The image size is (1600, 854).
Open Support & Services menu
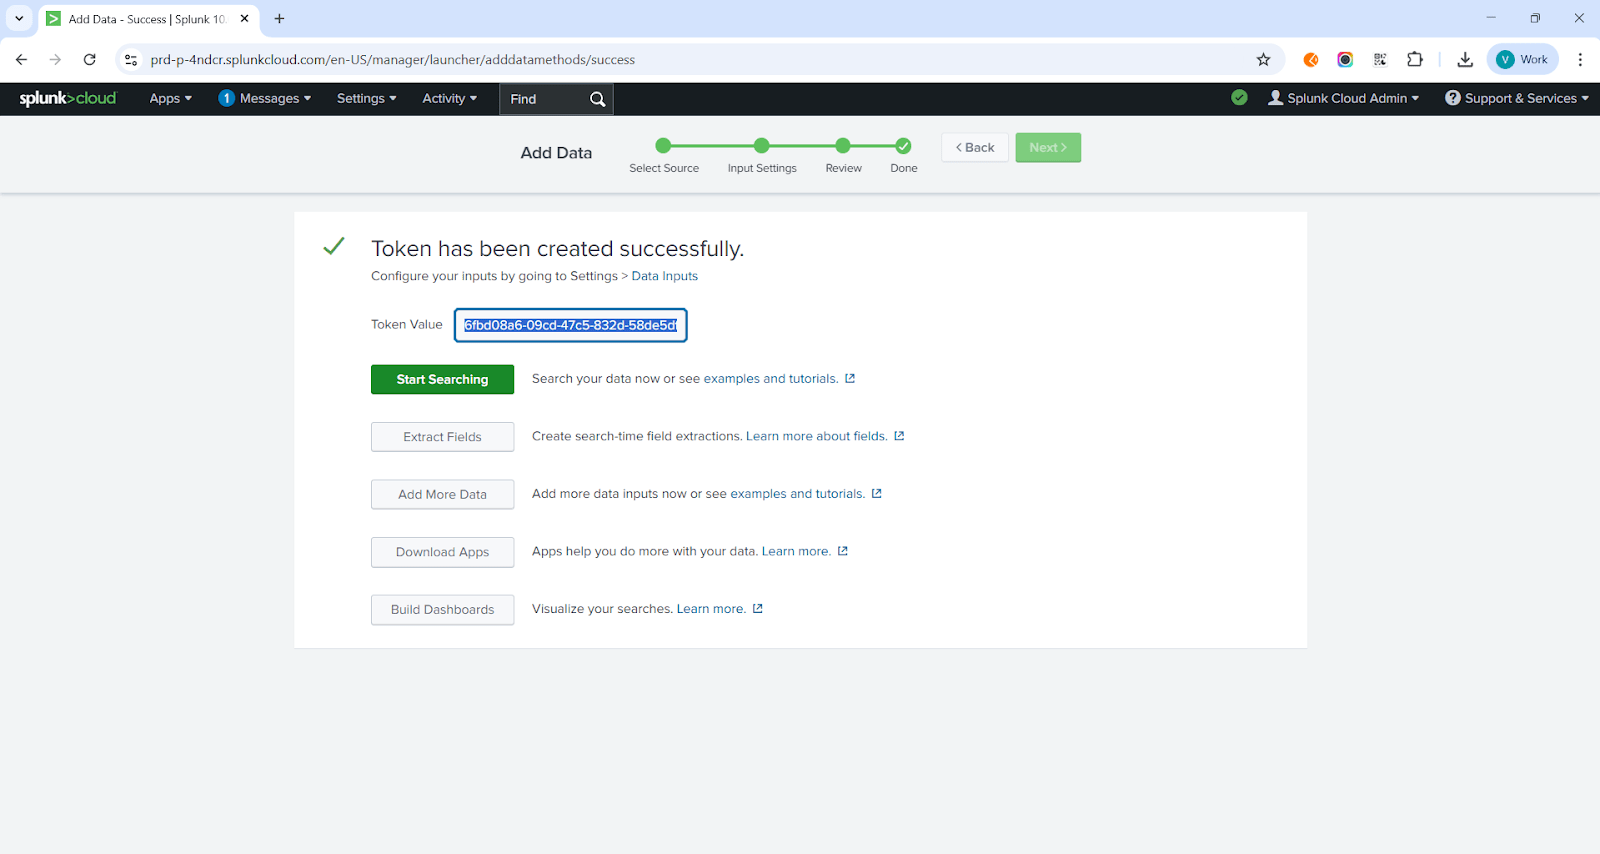click(x=1516, y=98)
